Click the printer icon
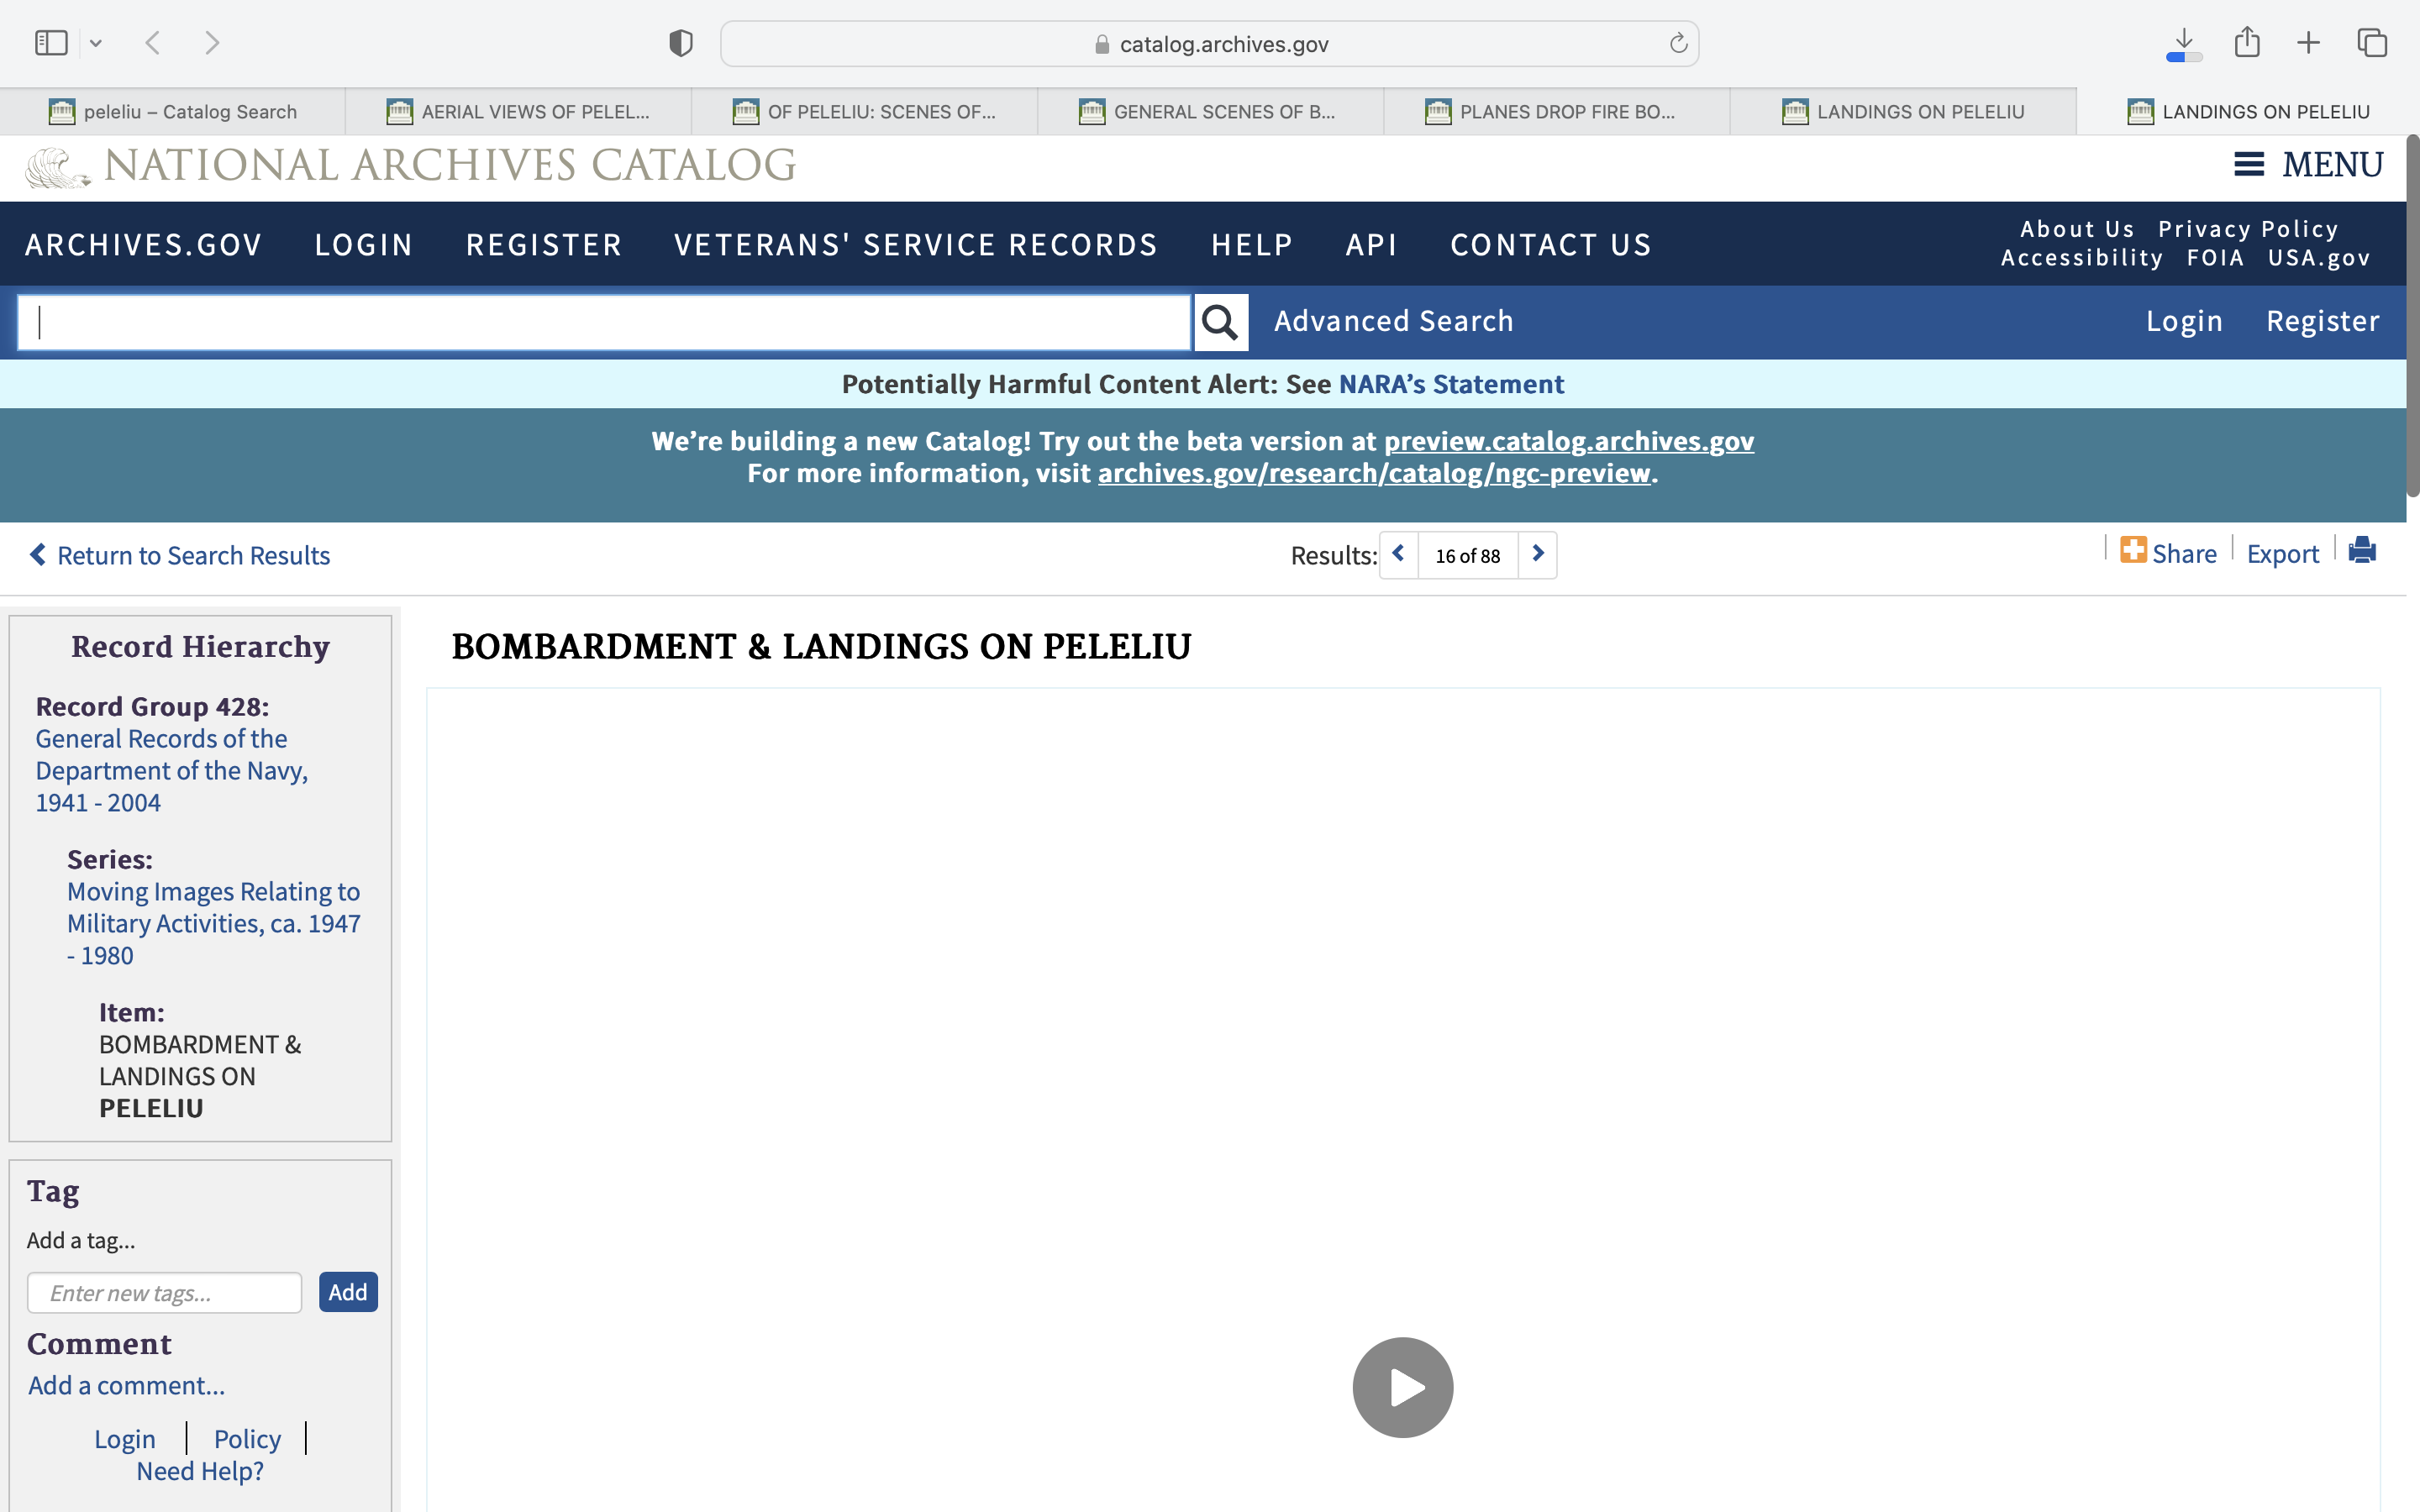Viewport: 2420px width, 1512px height. pyautogui.click(x=2362, y=551)
